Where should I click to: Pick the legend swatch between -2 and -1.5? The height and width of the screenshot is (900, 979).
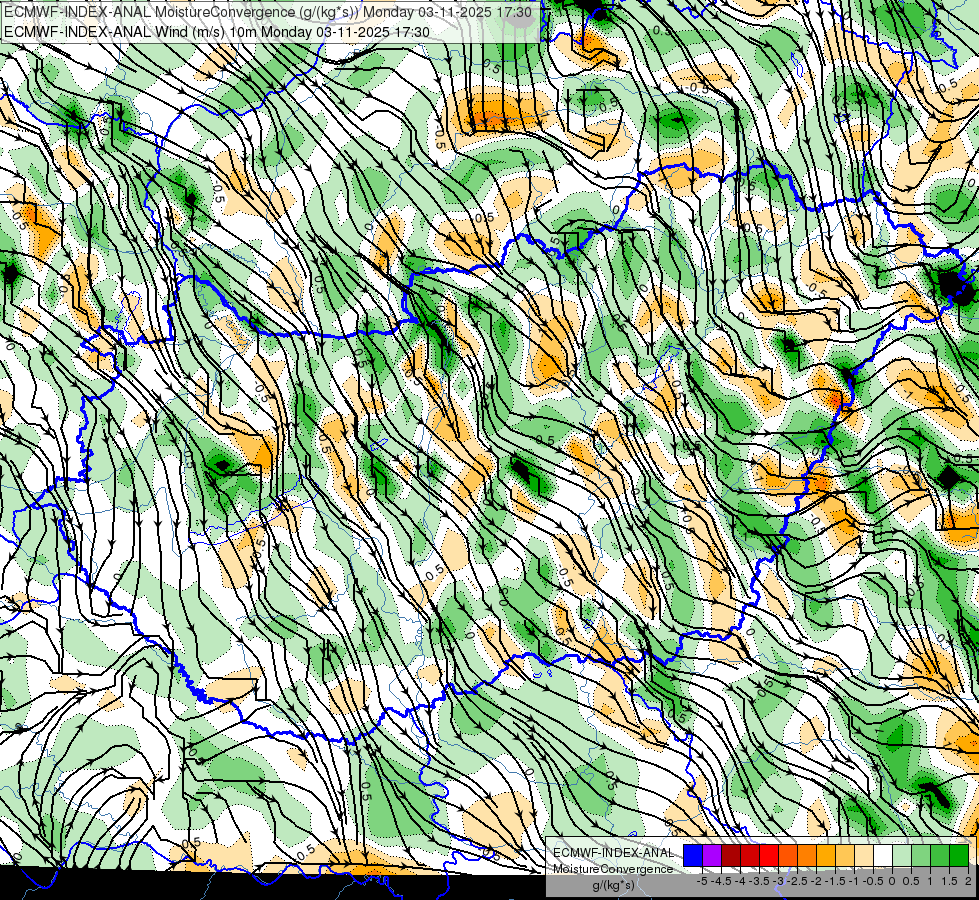pos(826,855)
